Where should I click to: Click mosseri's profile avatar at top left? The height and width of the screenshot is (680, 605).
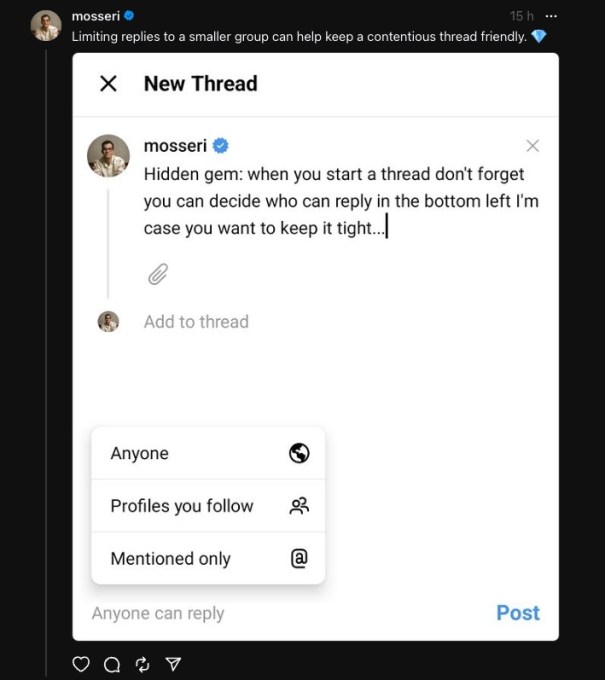click(46, 26)
